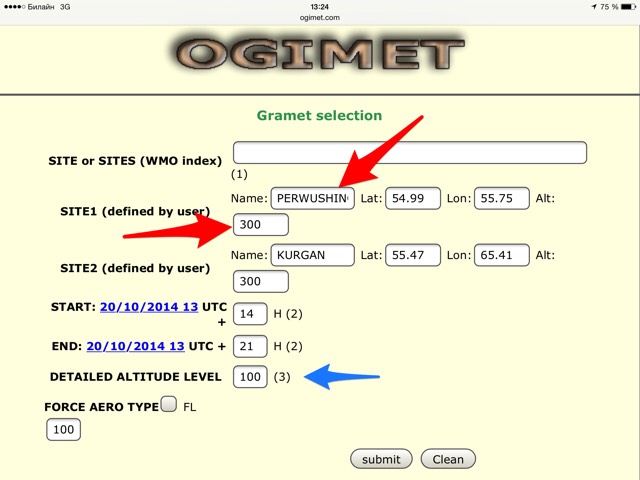Select SITE2 Lat field 55.47
Viewport: 640px width, 480px height.
413,255
